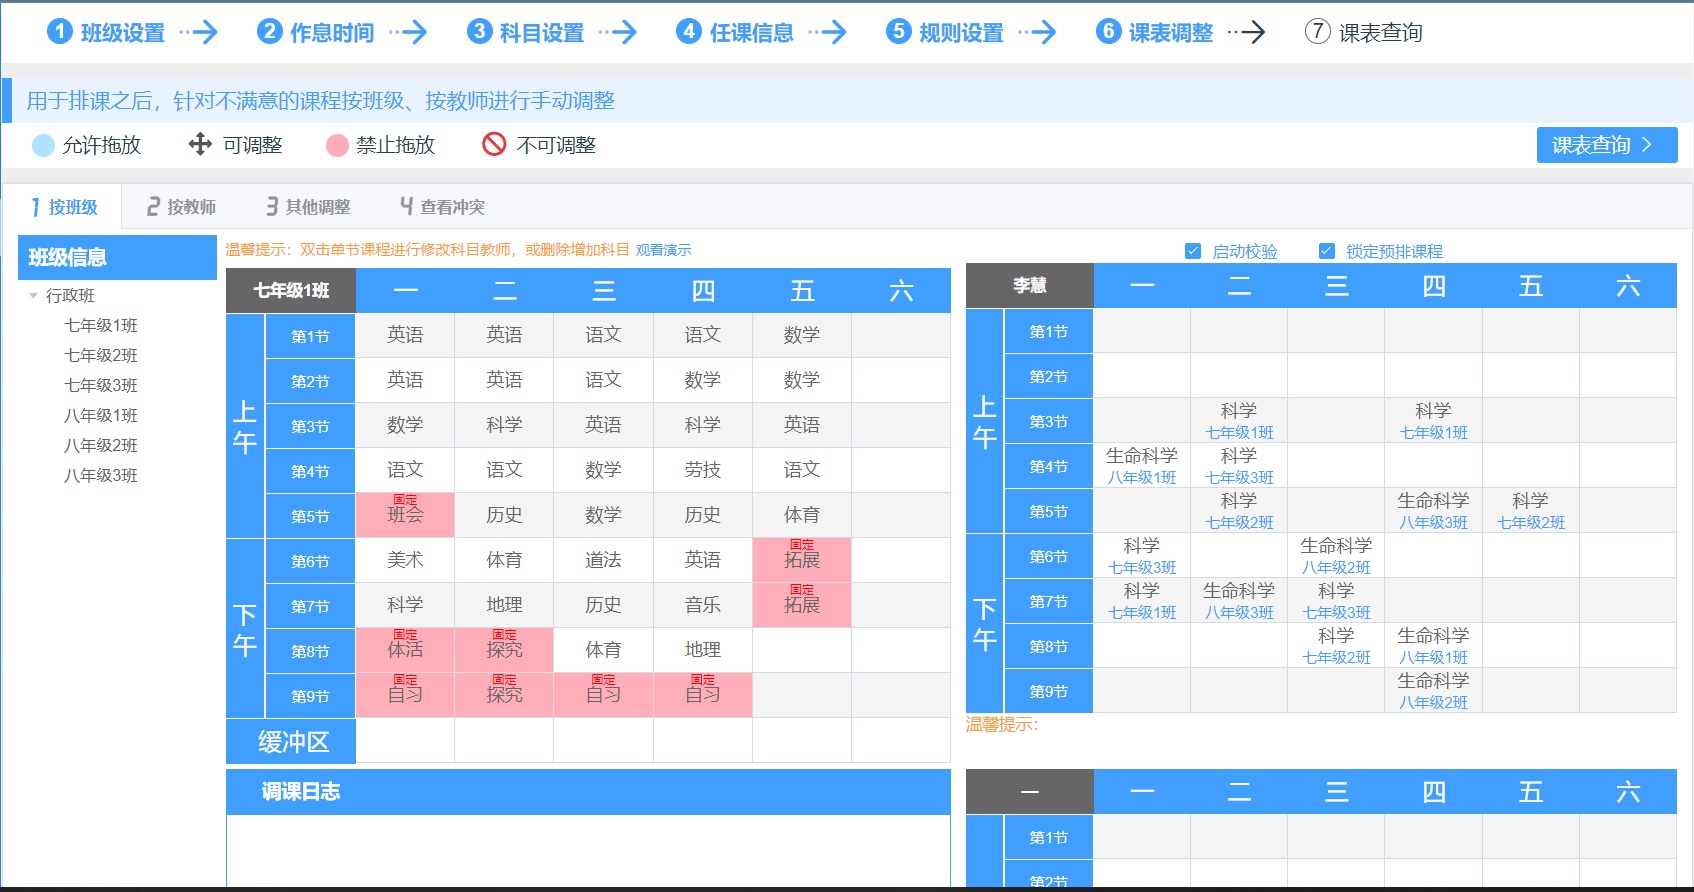The height and width of the screenshot is (892, 1694).
Task: Click 李慧's 科学 七年级1班 Thursday period 3
Action: [x=1434, y=421]
